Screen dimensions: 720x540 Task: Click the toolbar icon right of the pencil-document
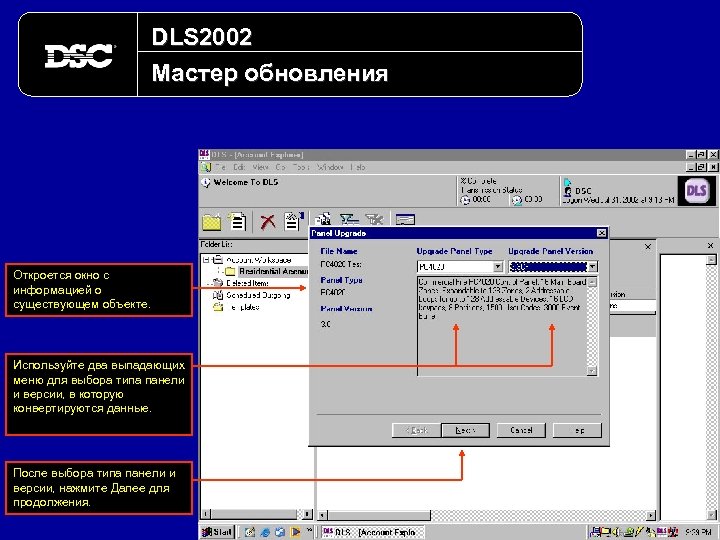tap(323, 220)
